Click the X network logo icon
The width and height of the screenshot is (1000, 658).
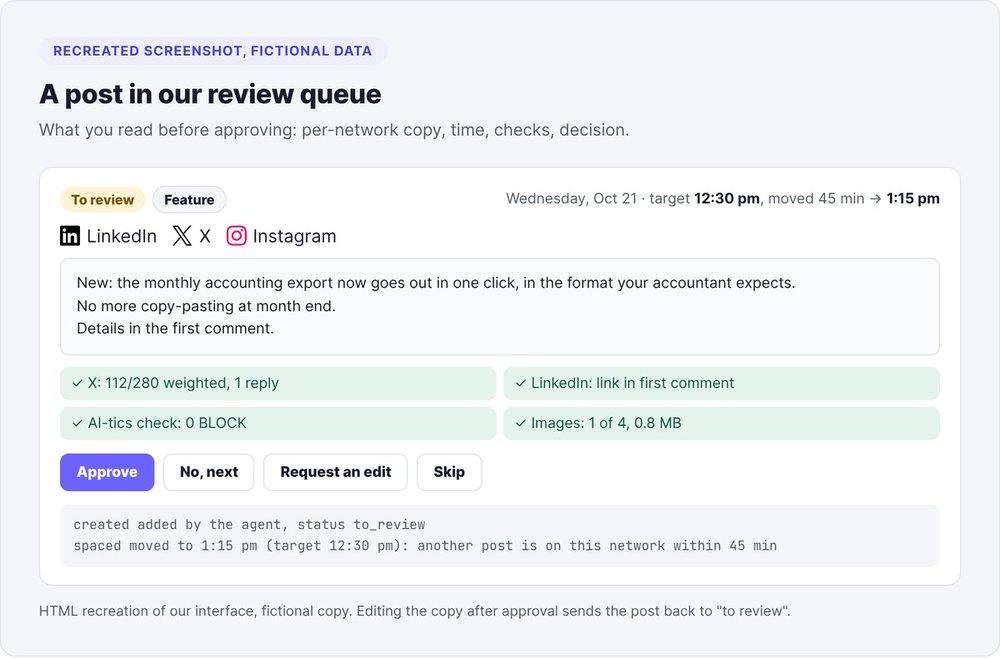pyautogui.click(x=182, y=236)
